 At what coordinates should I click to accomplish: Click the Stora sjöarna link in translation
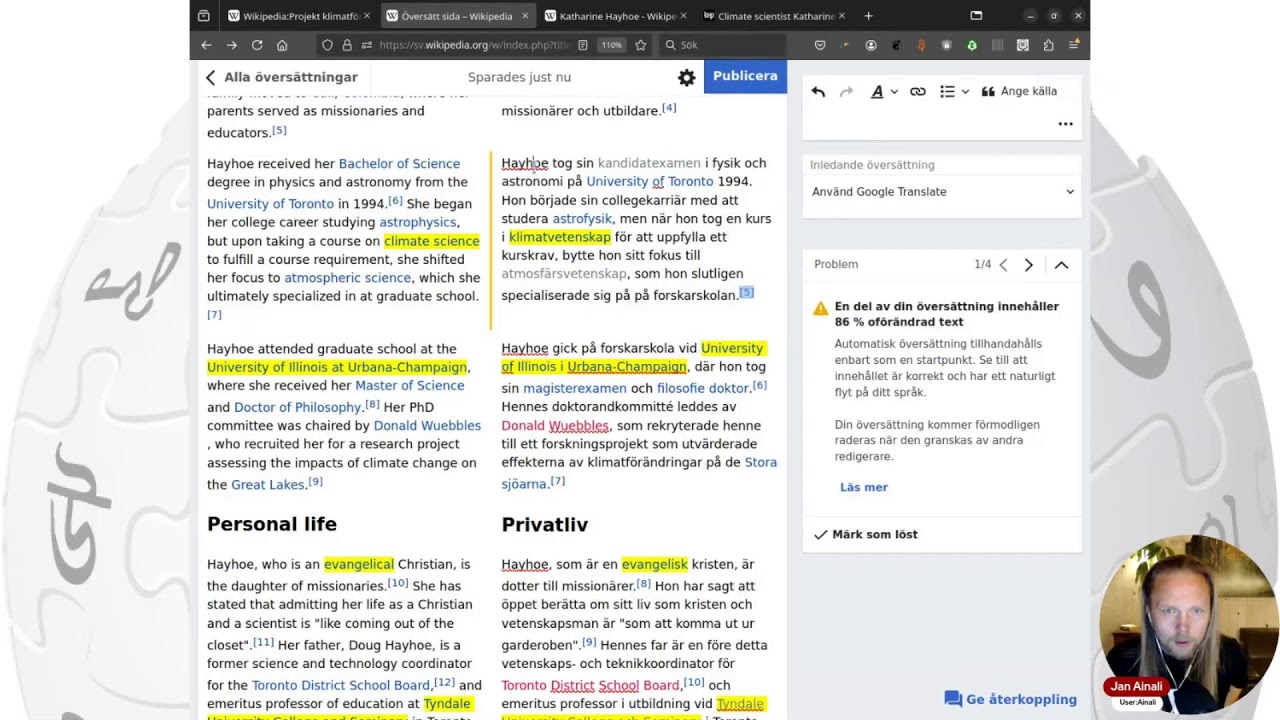tap(639, 473)
